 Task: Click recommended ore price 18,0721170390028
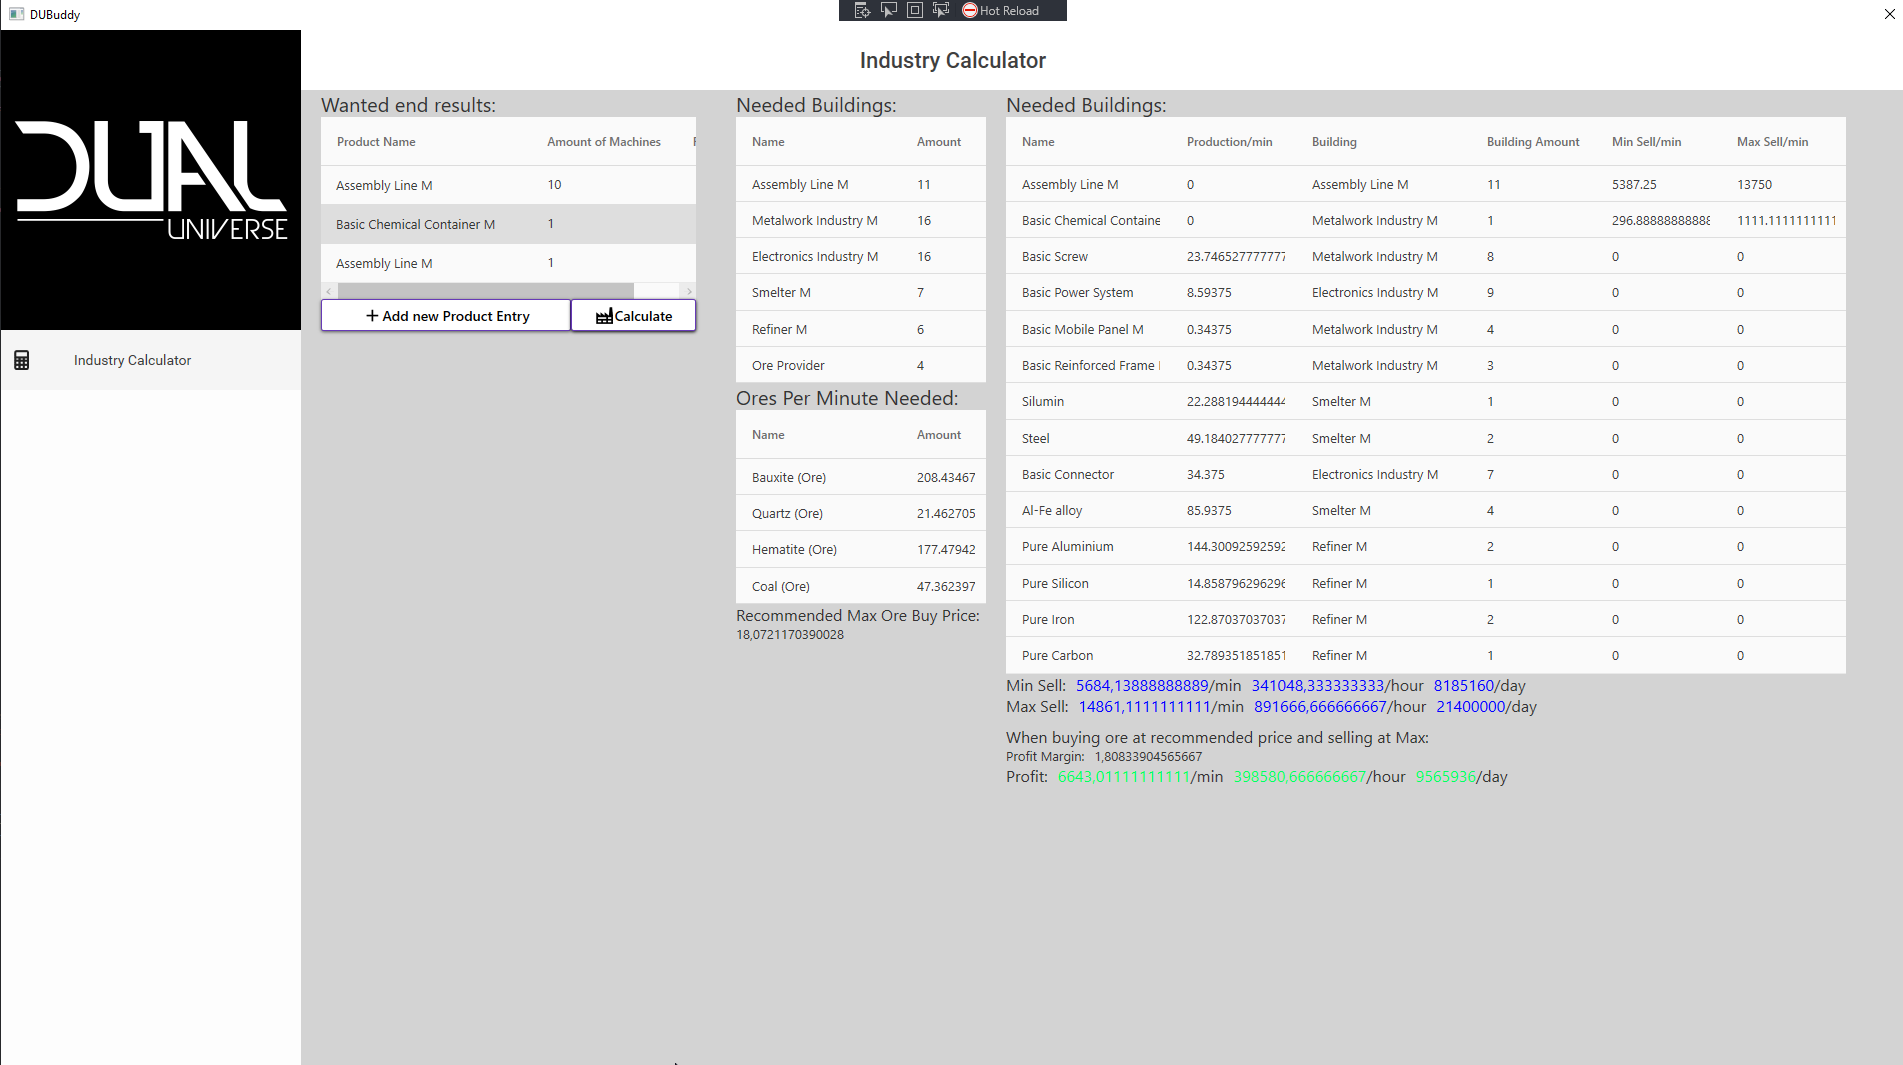pos(790,635)
